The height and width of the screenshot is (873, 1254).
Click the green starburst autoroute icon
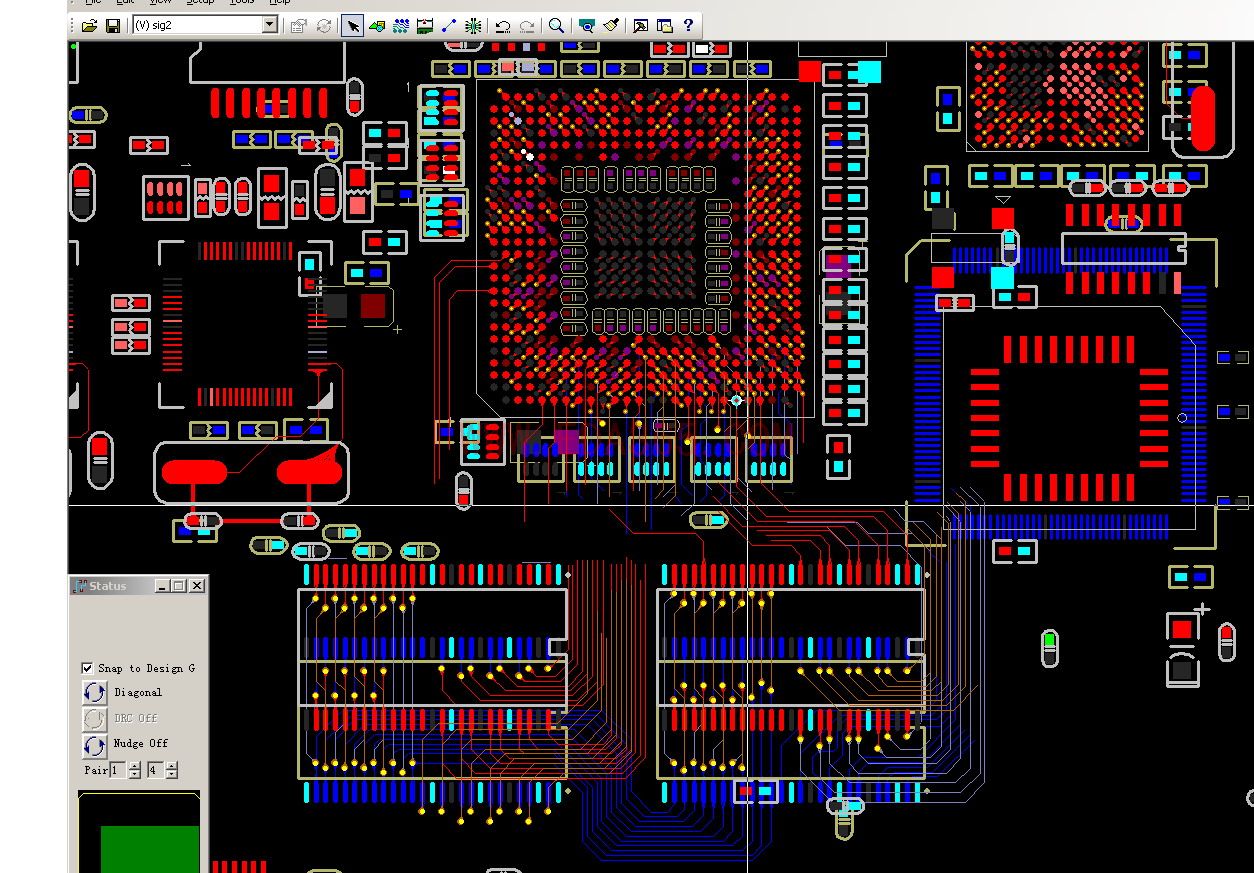[473, 26]
